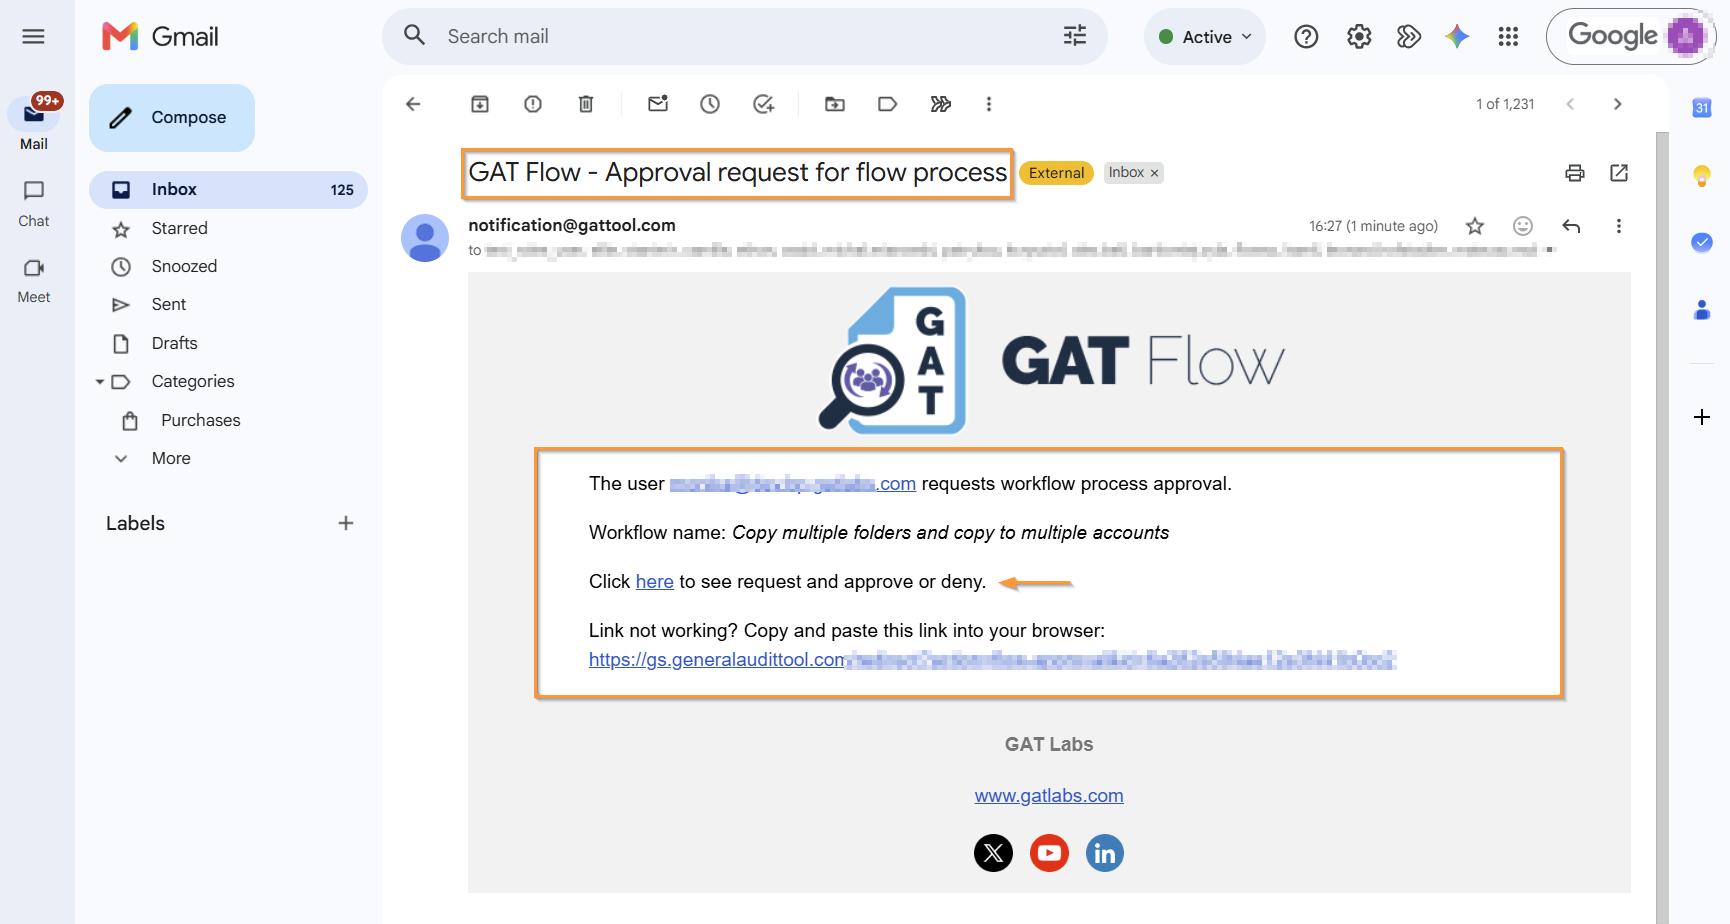
Task: Open GAT Labs LinkedIn page
Action: [1105, 853]
